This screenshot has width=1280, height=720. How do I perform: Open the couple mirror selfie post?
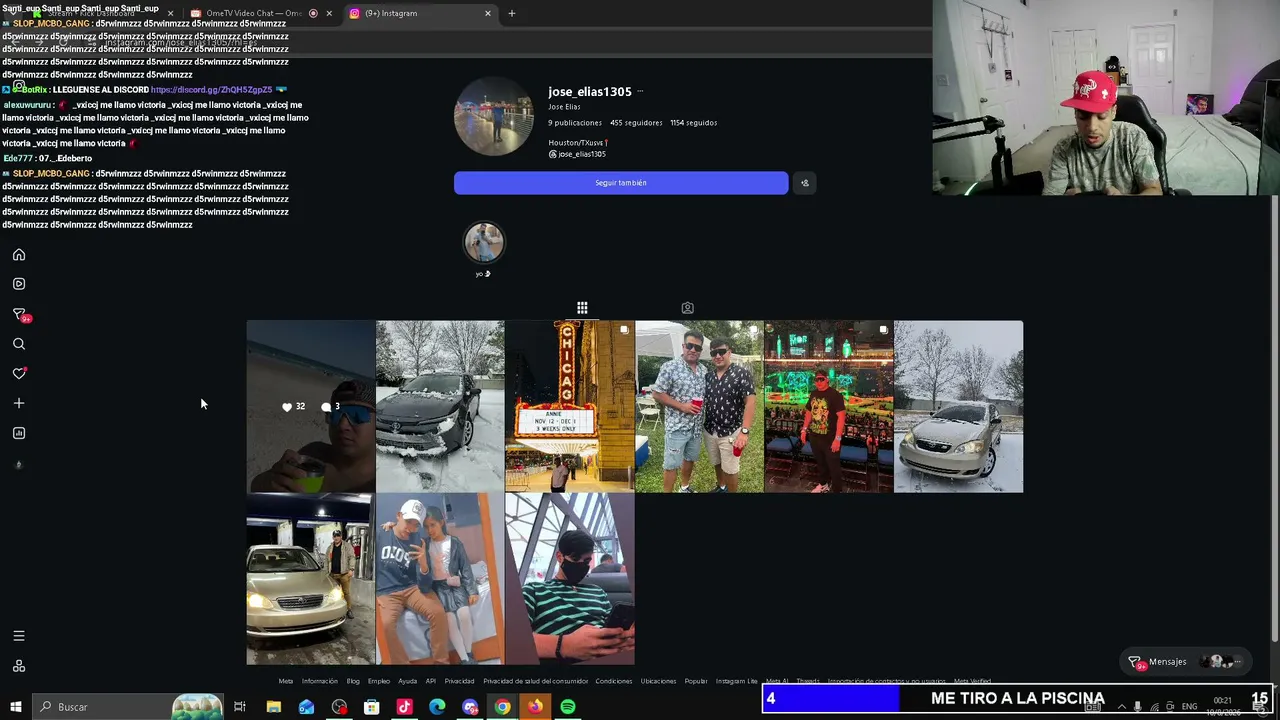pos(440,579)
